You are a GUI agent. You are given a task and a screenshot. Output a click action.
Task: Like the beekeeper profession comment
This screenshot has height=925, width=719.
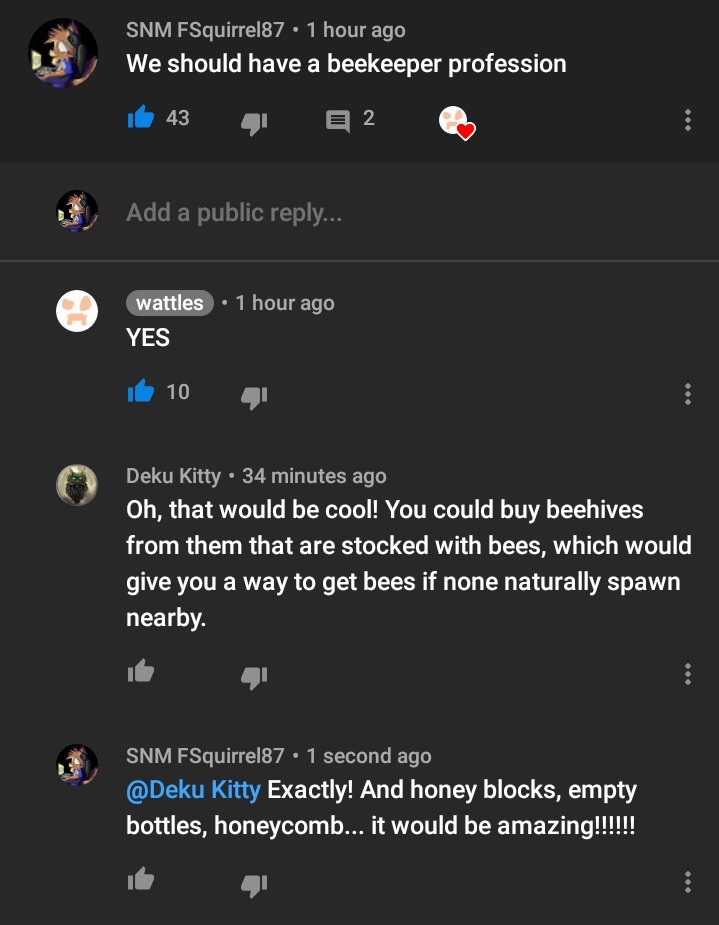[x=141, y=117]
